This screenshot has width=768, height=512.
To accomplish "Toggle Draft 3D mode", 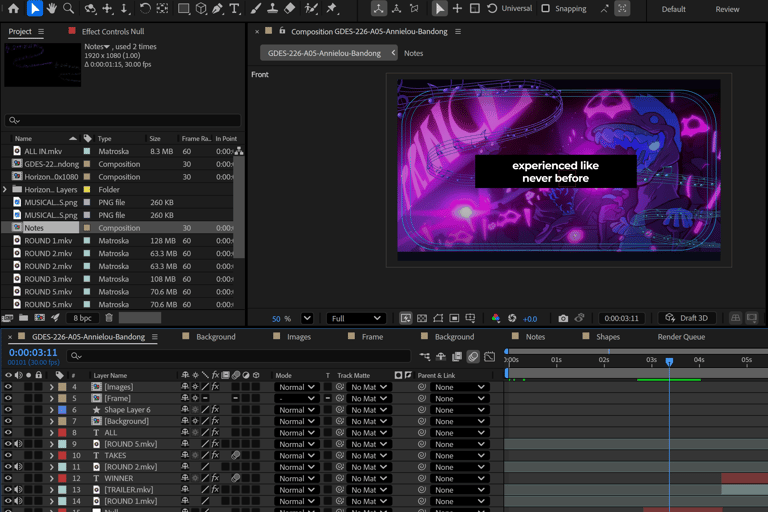I will click(687, 318).
